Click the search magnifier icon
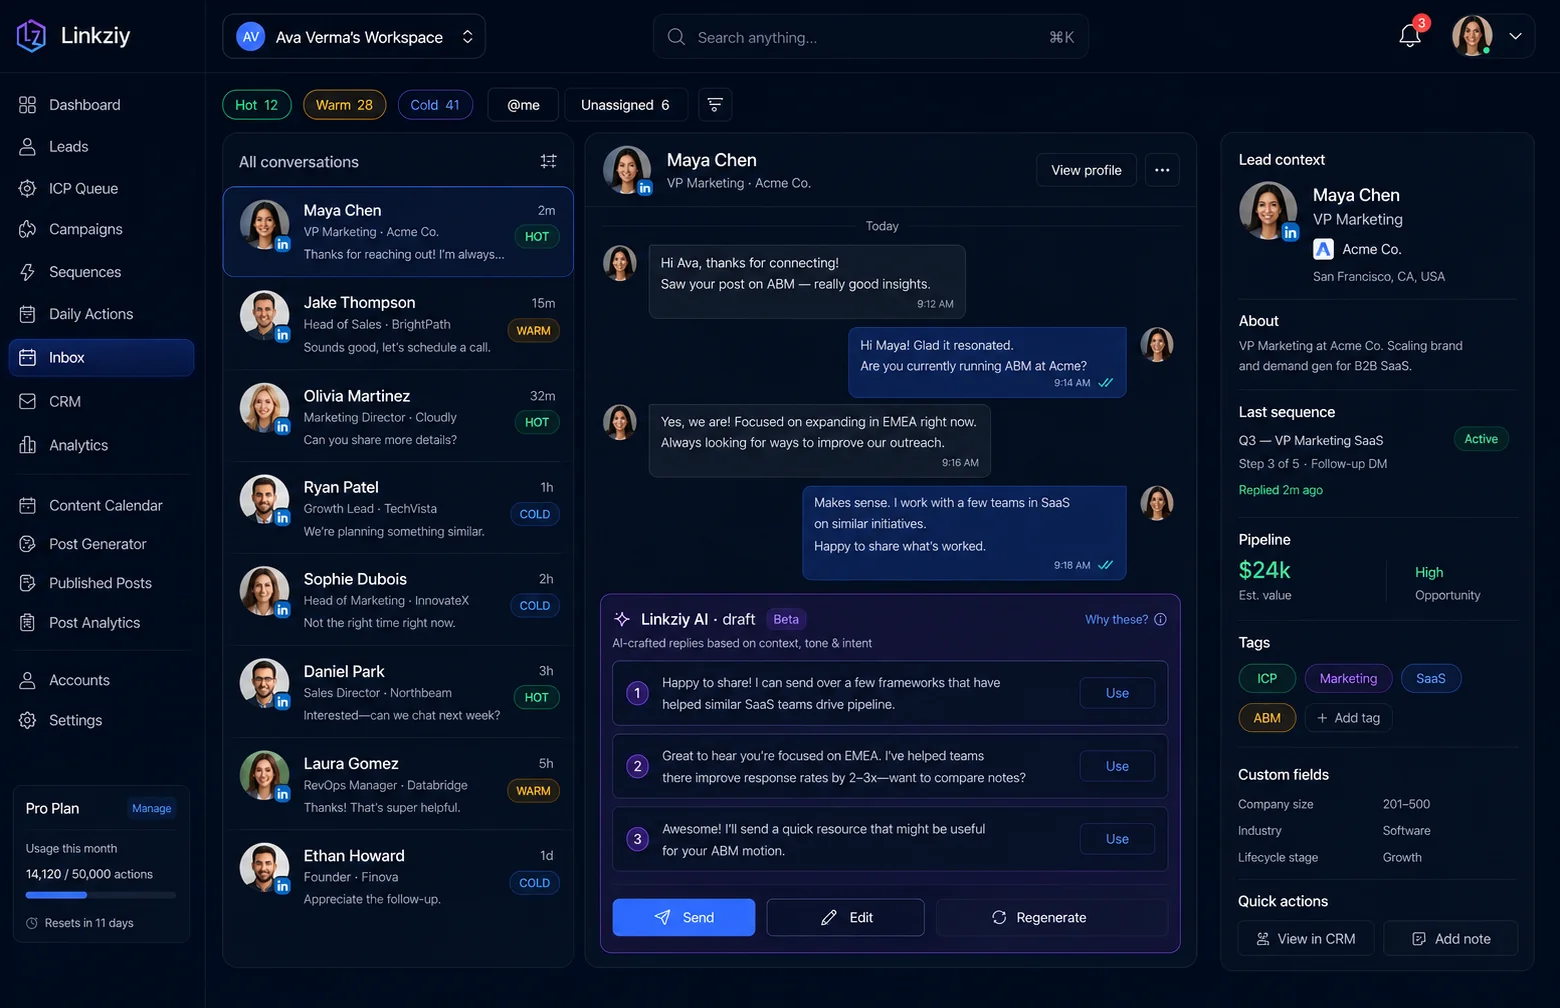1560x1008 pixels. [x=676, y=37]
